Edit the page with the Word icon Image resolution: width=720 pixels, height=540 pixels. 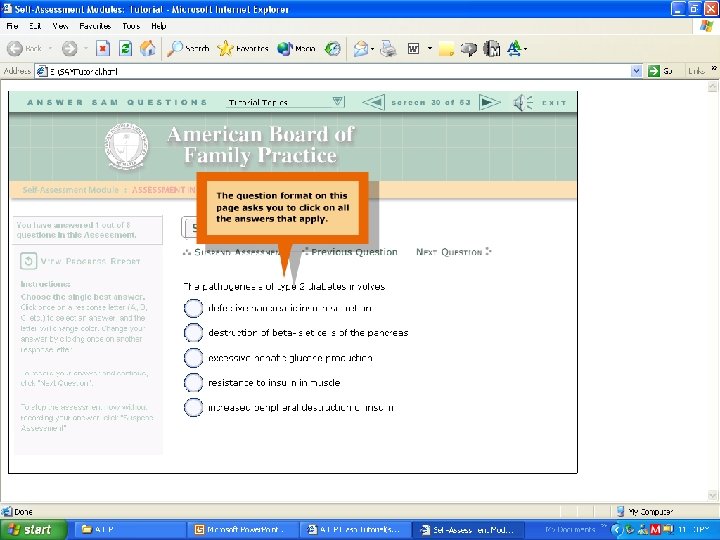(413, 48)
